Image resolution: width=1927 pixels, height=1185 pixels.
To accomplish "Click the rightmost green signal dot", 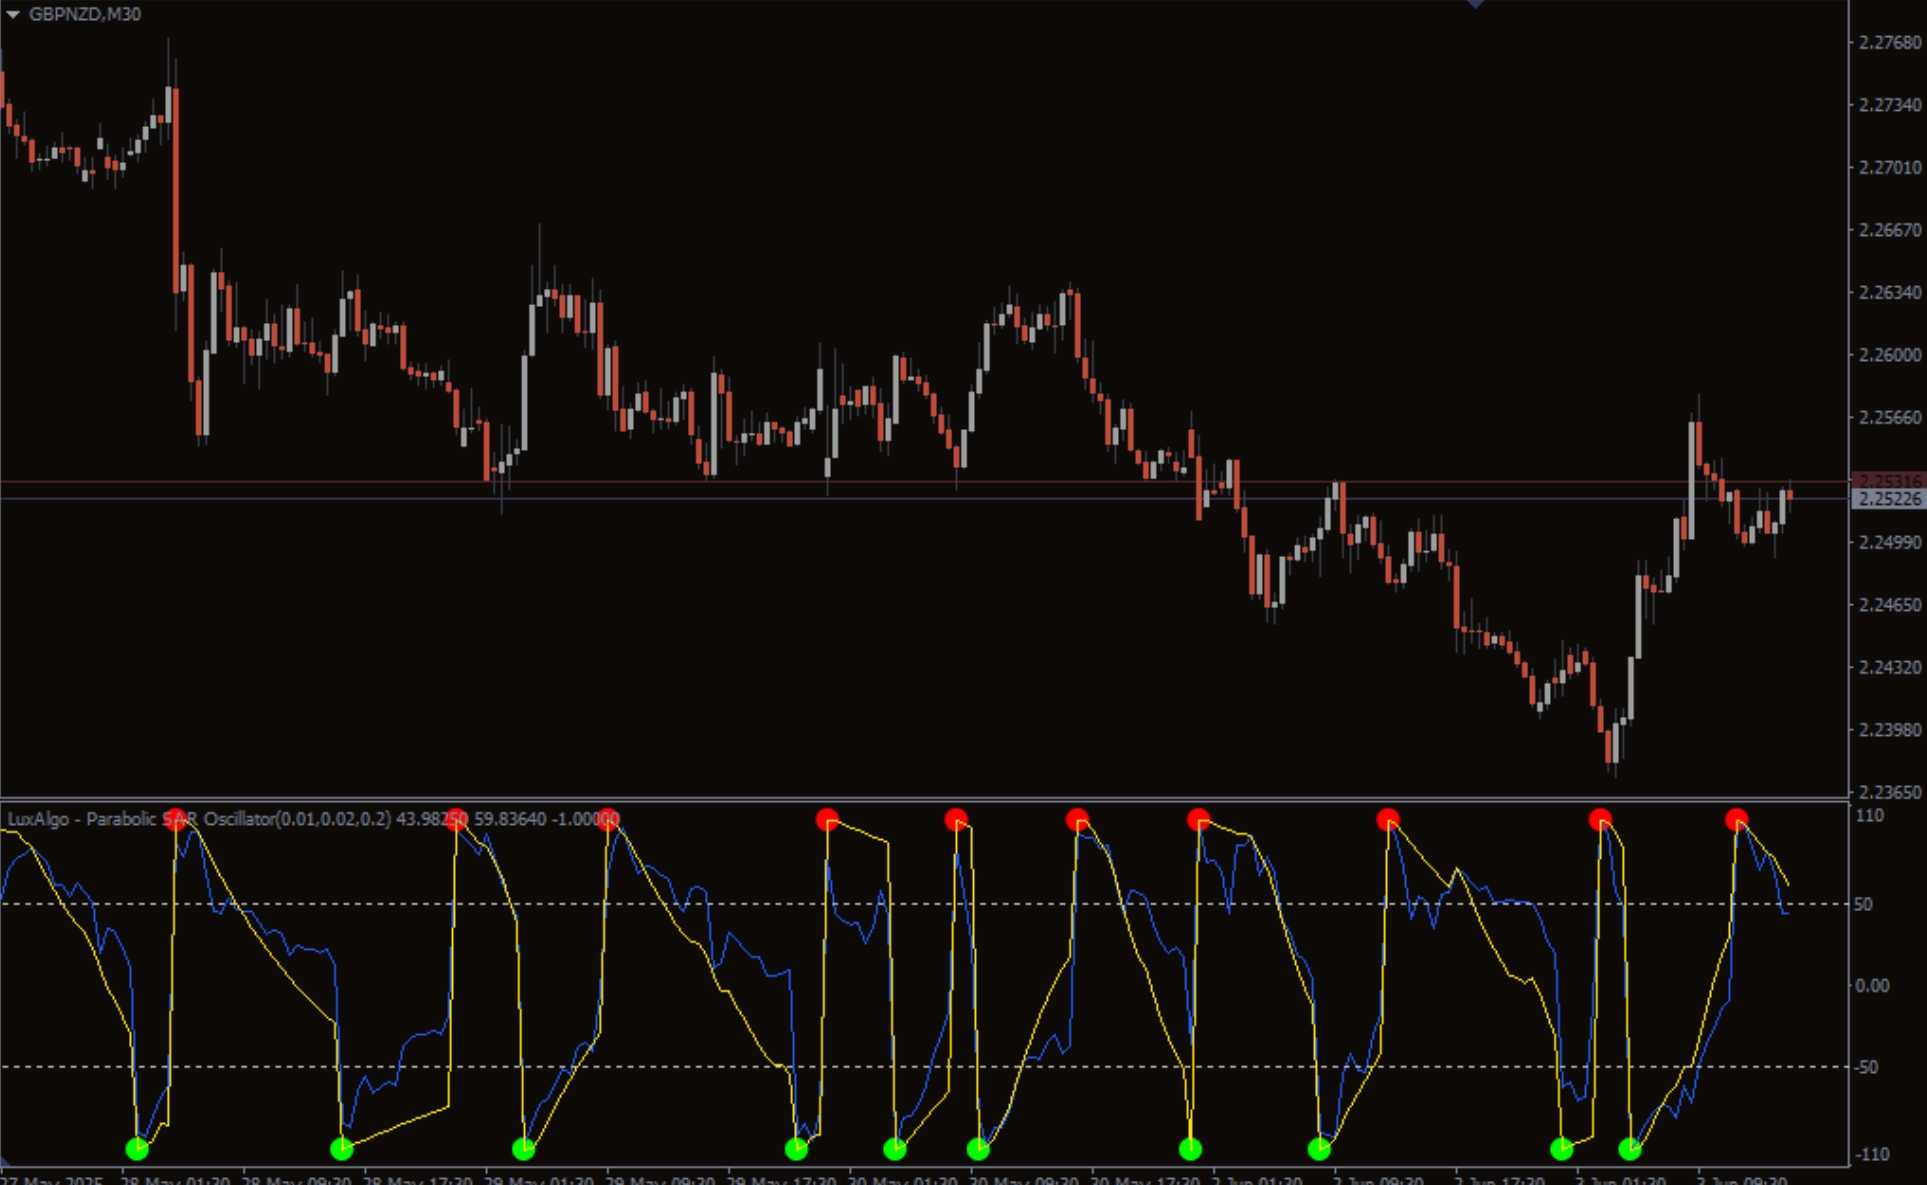I will [1629, 1149].
